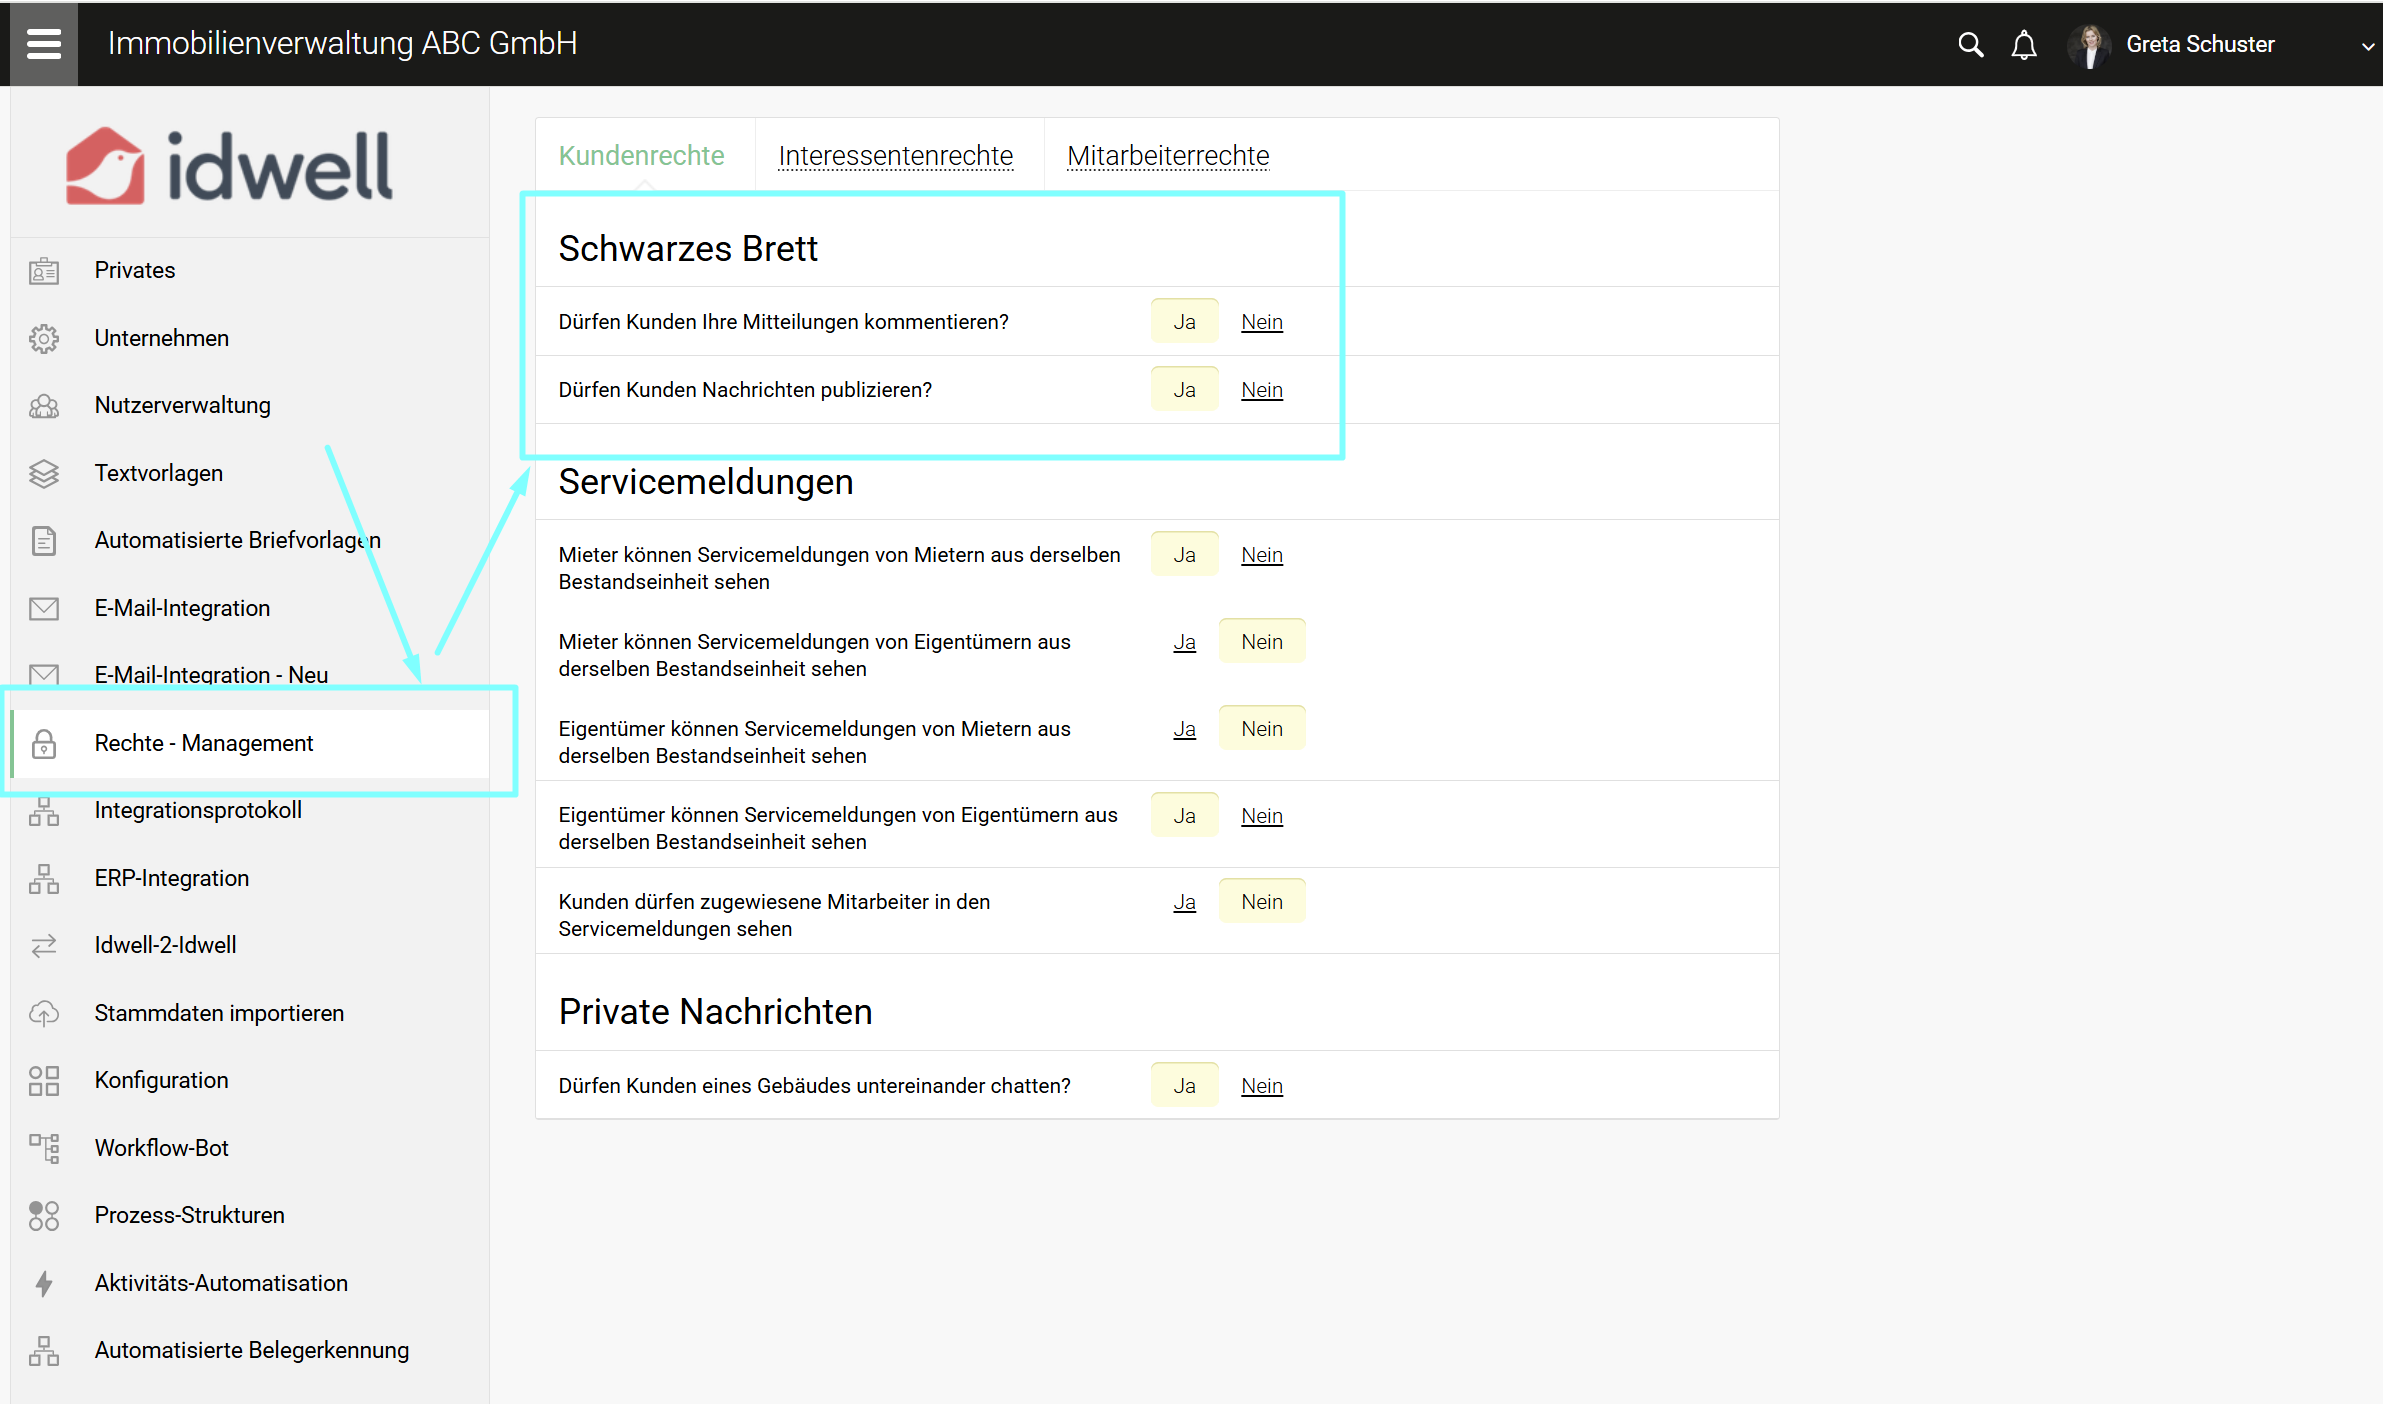Open the hamburger menu icon
The image size is (2383, 1404).
click(43, 44)
